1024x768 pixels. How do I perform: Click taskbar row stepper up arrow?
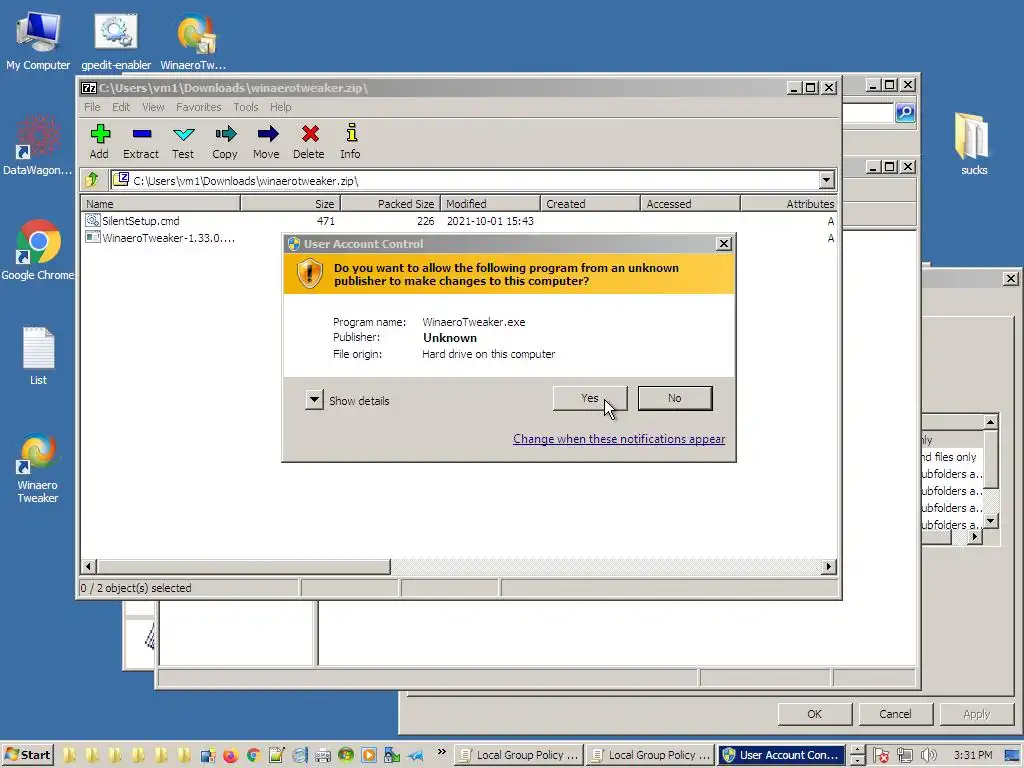857,750
